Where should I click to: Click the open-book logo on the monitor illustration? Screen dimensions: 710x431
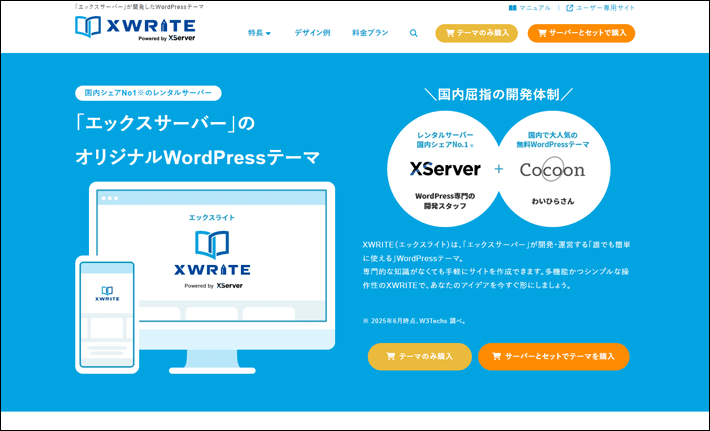tap(212, 245)
